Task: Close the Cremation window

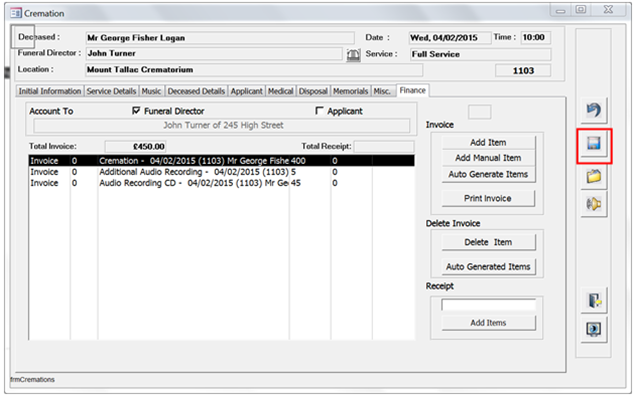Action: click(x=608, y=10)
